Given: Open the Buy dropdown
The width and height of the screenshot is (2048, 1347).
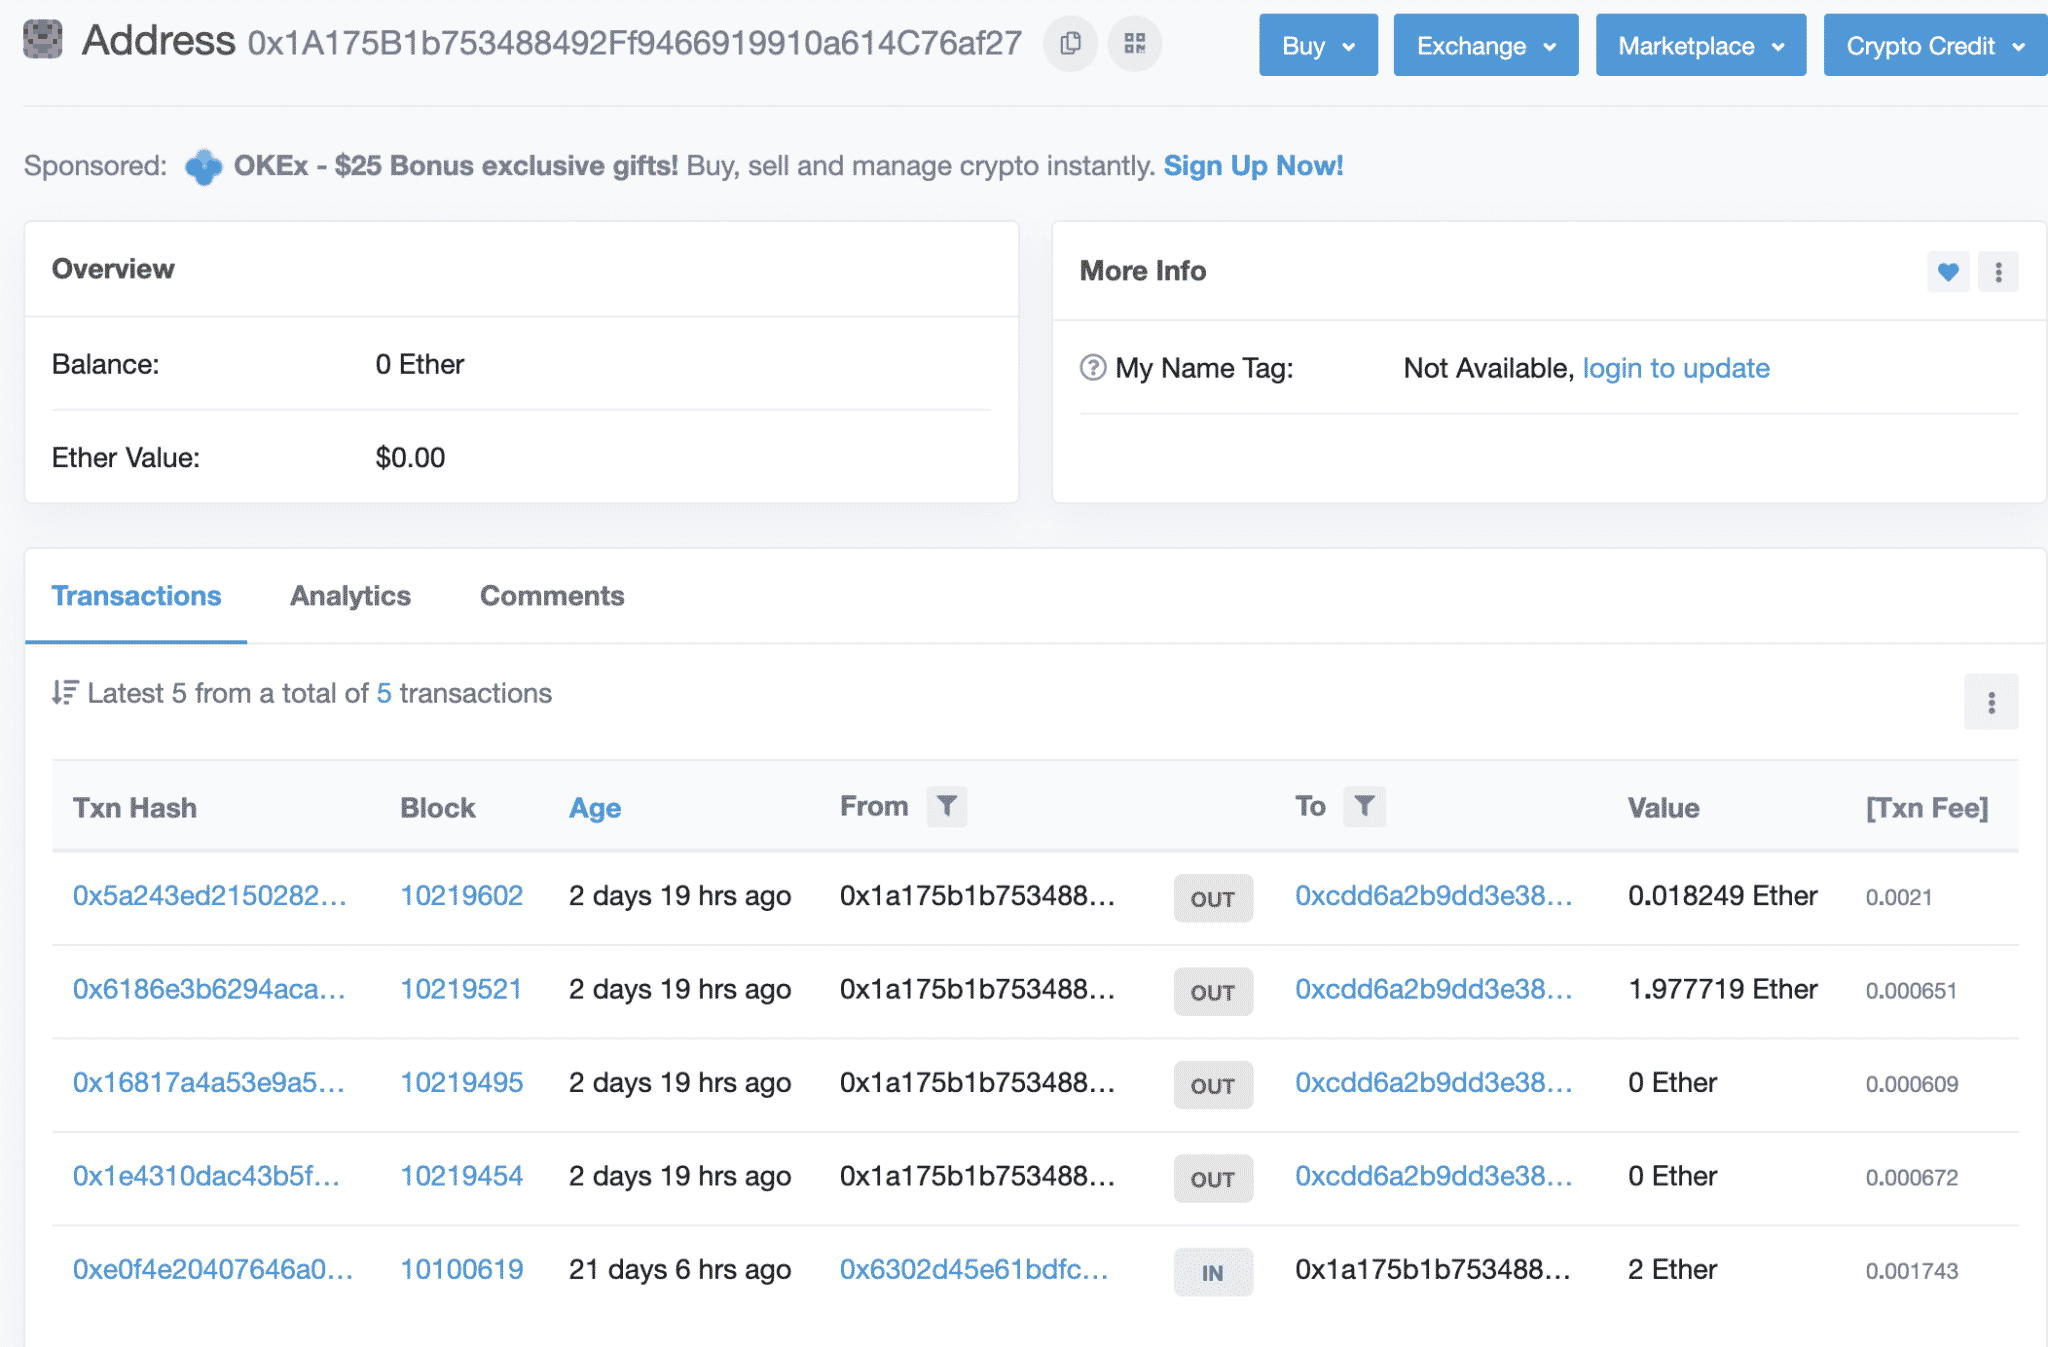Looking at the screenshot, I should pyautogui.click(x=1318, y=45).
